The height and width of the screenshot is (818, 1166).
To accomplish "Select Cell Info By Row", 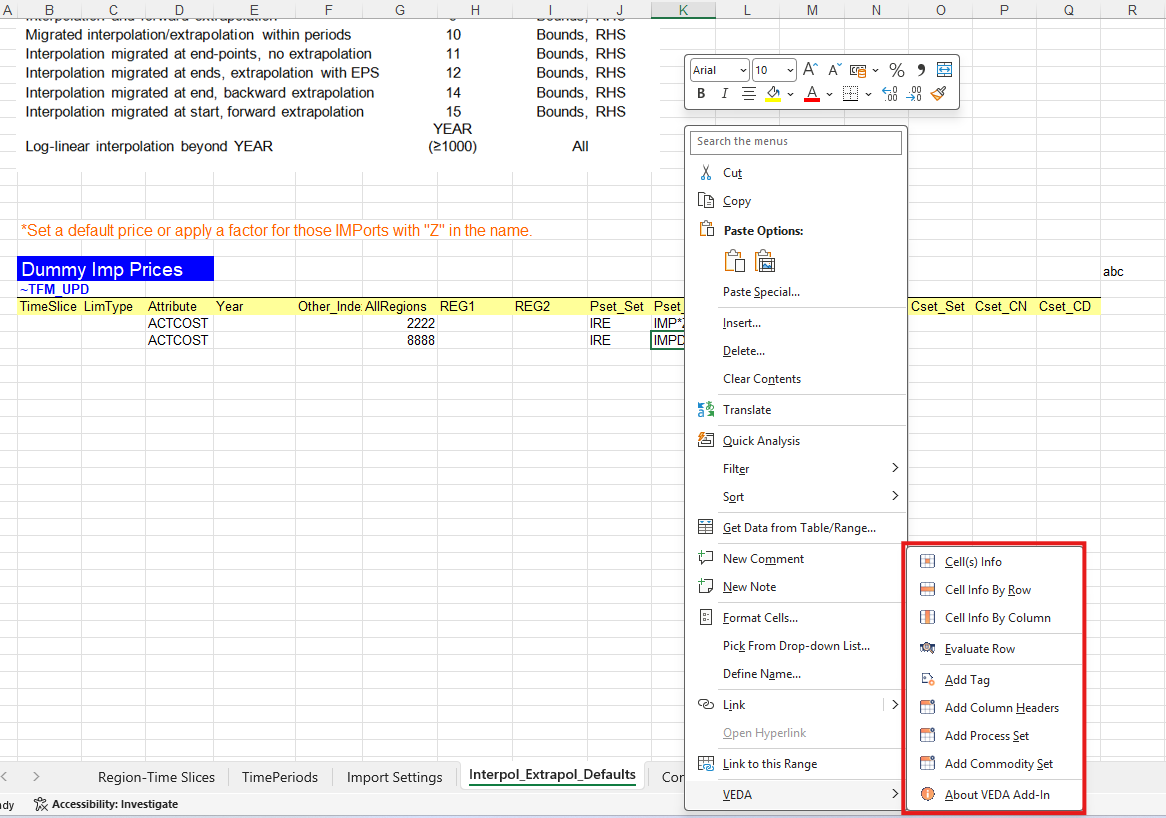I will coord(994,590).
